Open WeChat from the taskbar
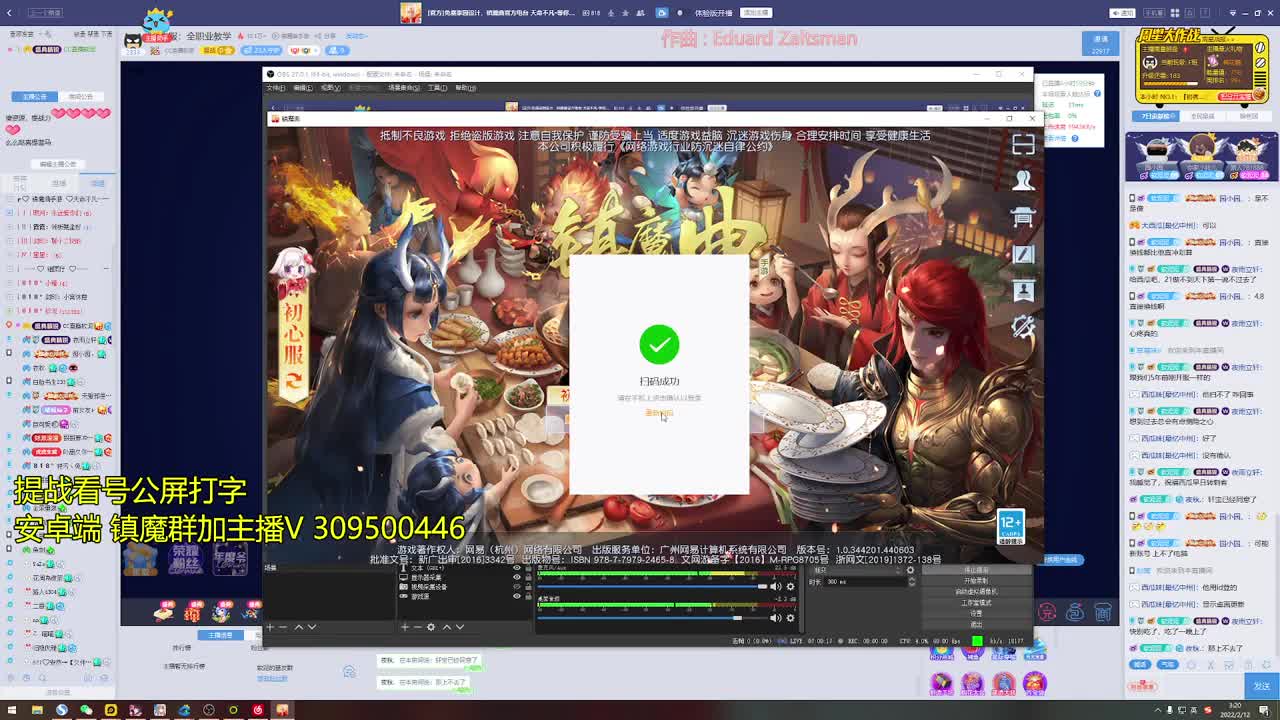 click(x=85, y=710)
